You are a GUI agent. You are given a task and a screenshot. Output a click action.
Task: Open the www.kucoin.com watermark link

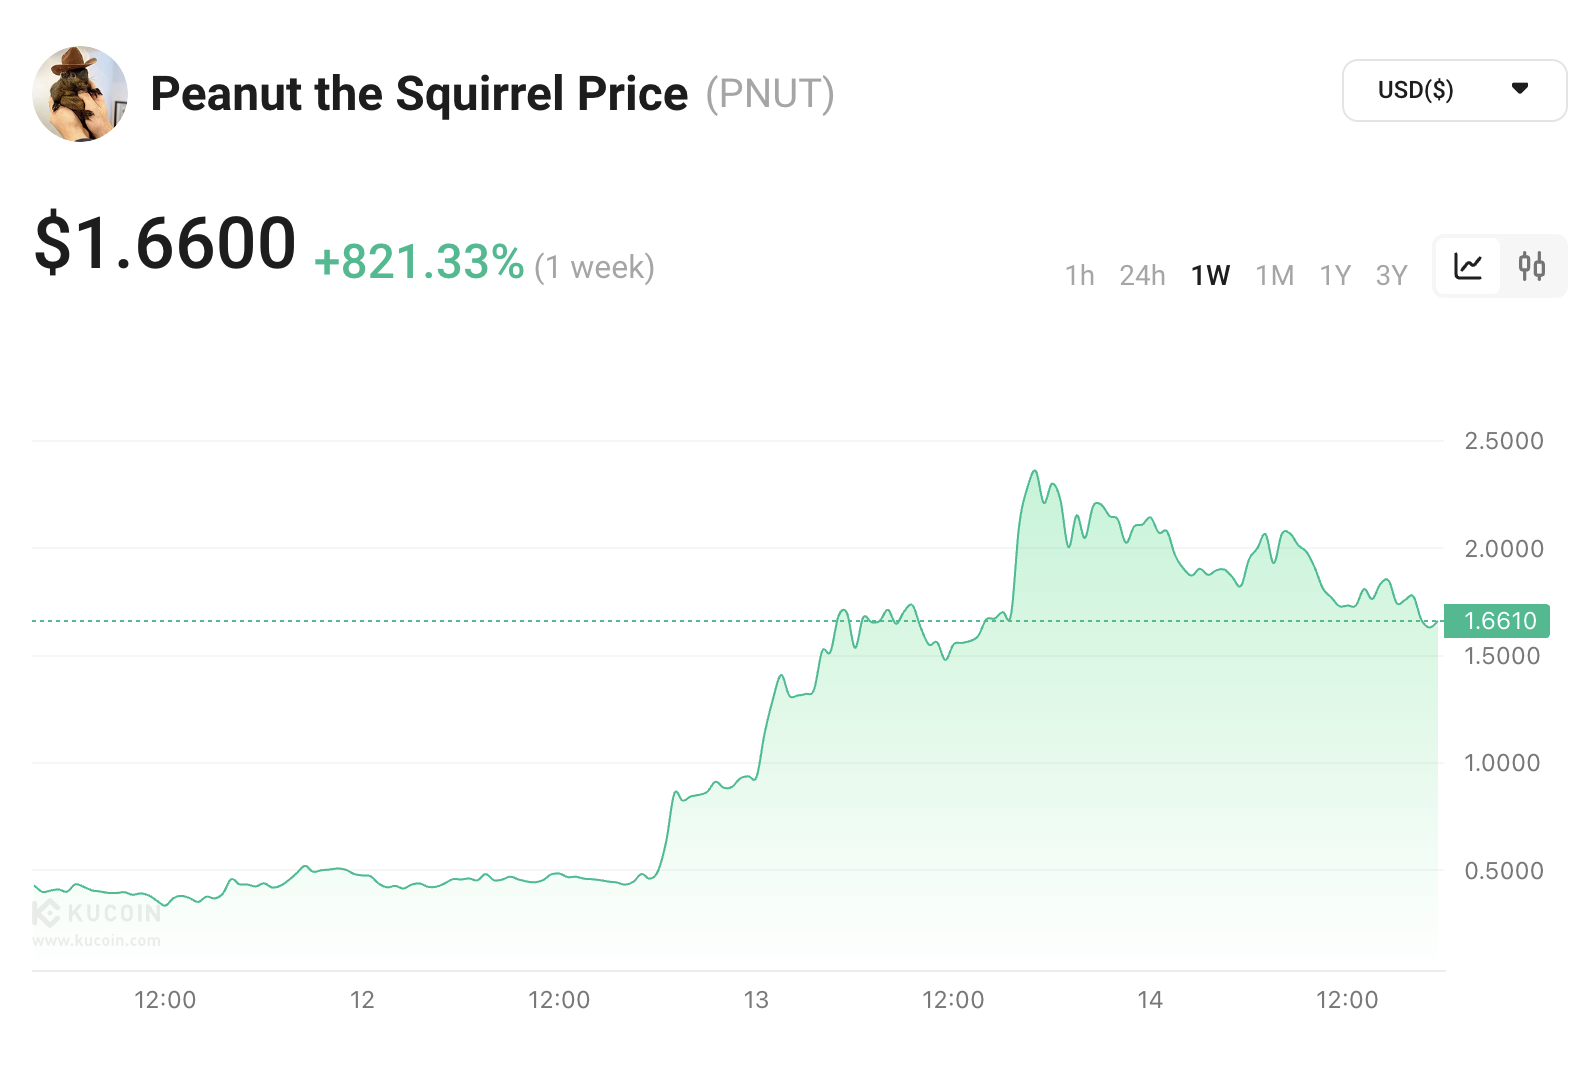click(96, 940)
